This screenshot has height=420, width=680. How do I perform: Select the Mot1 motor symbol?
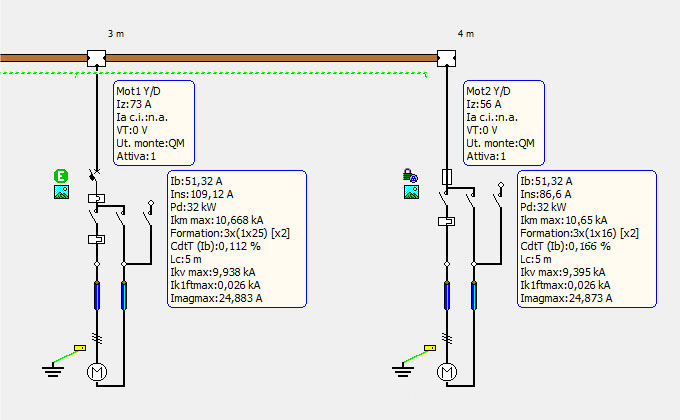(97, 373)
